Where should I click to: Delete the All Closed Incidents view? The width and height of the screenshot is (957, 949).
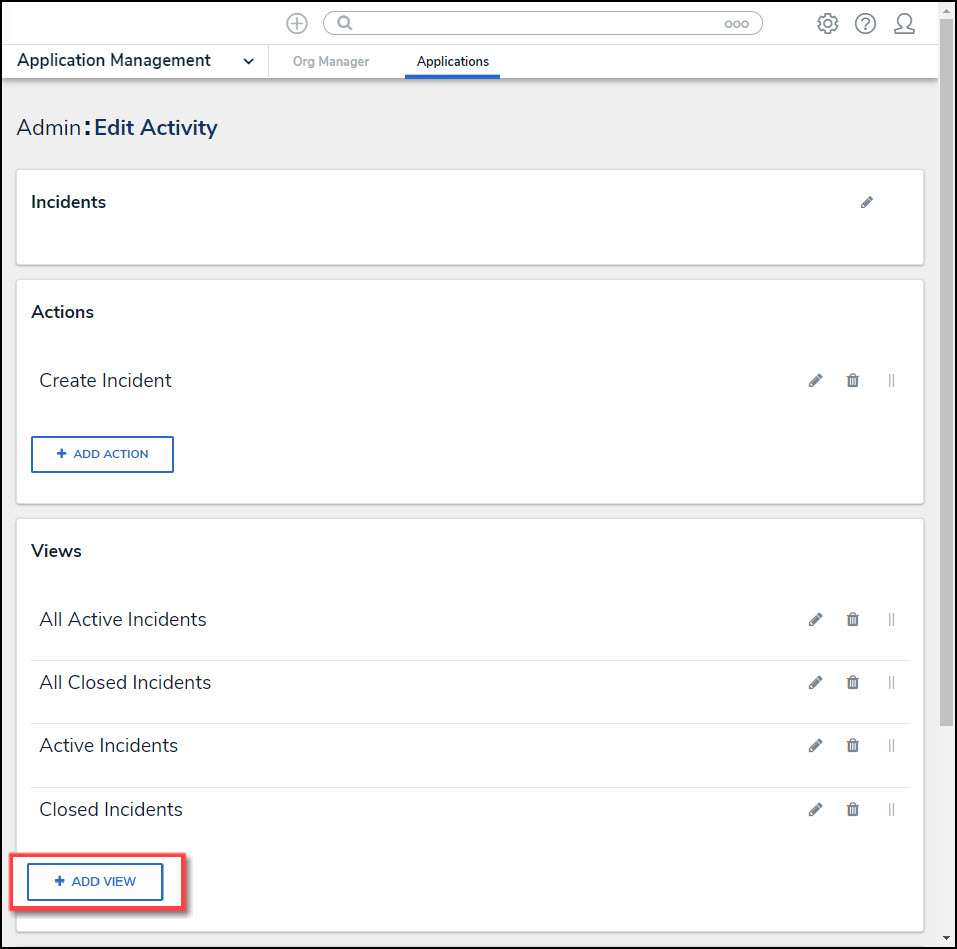[x=853, y=683]
